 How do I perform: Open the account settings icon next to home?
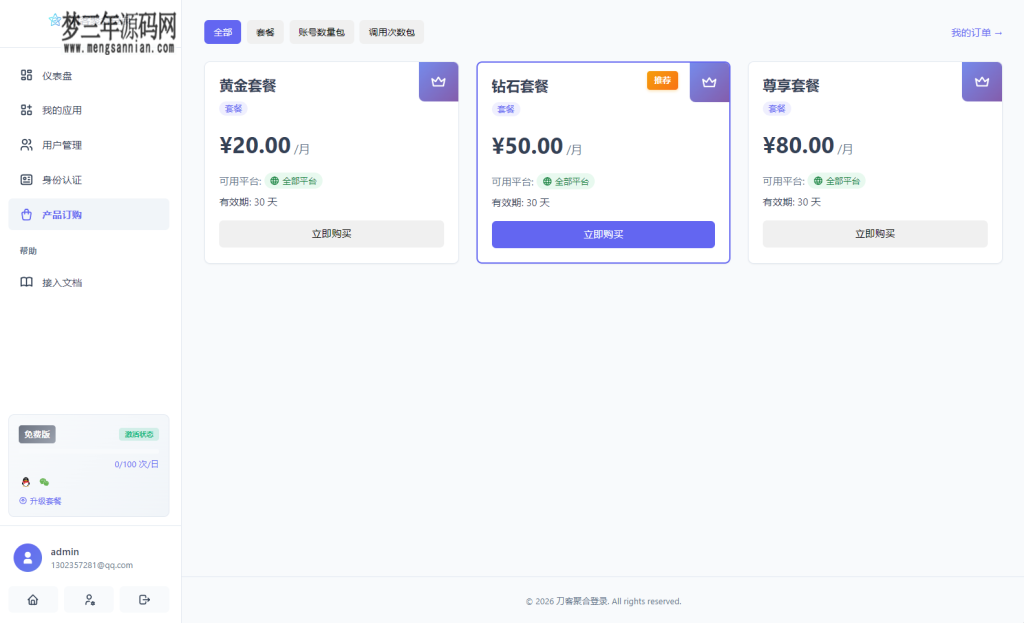[88, 598]
